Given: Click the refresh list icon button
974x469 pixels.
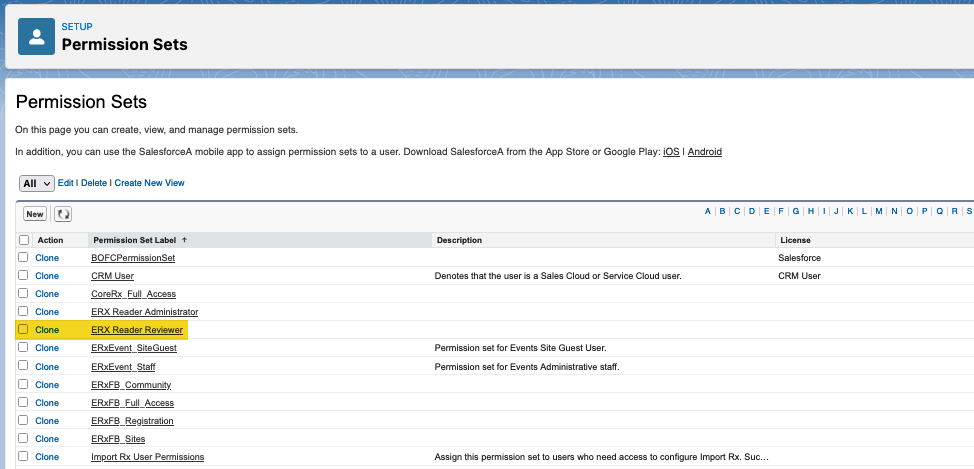Looking at the screenshot, I should point(62,214).
